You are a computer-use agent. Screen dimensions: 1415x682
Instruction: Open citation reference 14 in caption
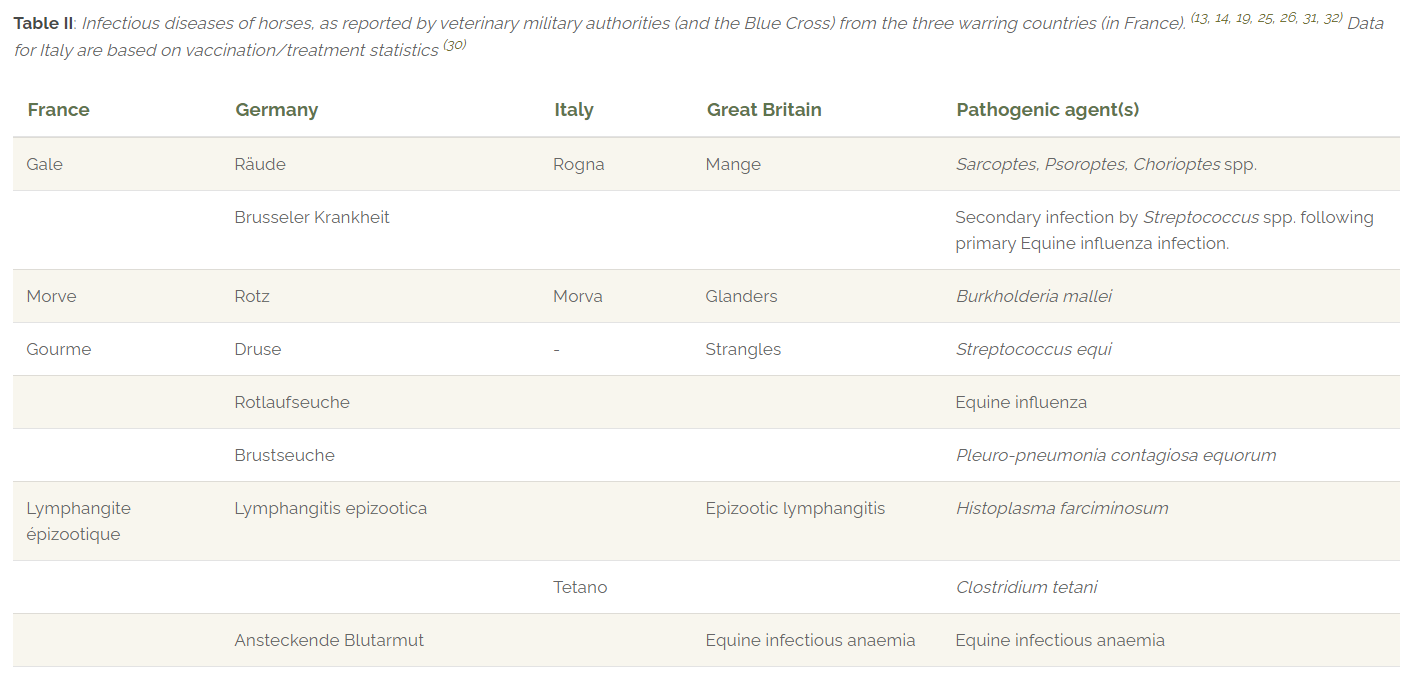tap(1224, 18)
